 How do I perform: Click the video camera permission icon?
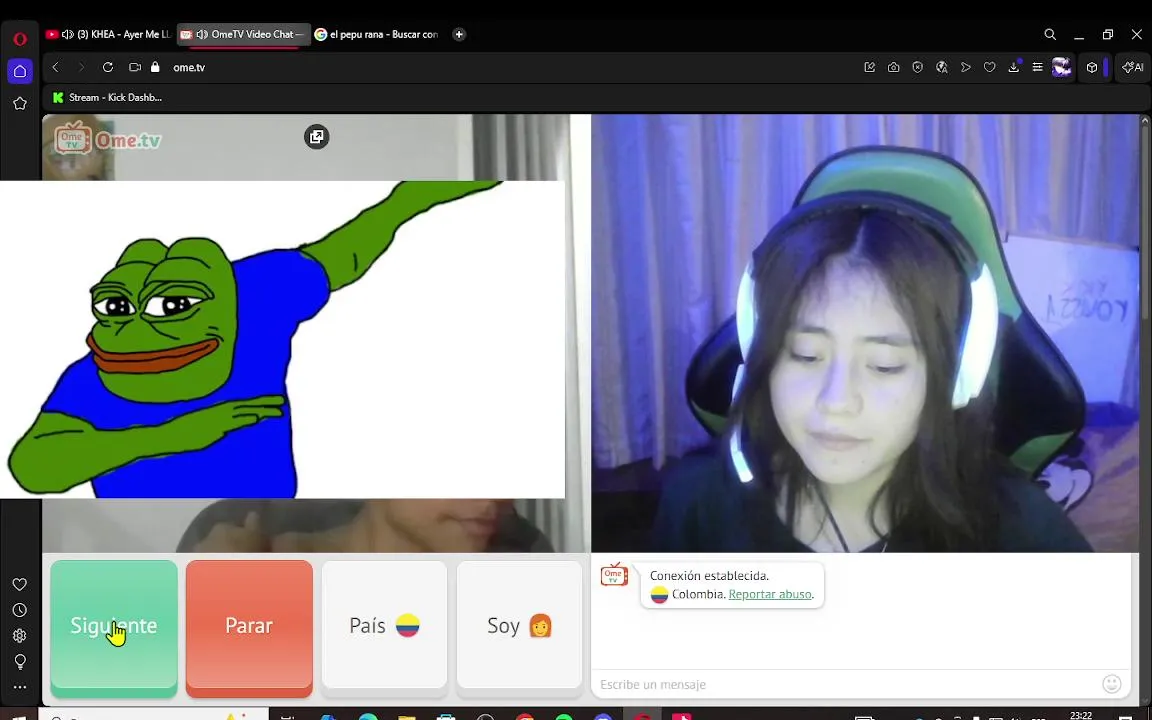click(x=134, y=67)
